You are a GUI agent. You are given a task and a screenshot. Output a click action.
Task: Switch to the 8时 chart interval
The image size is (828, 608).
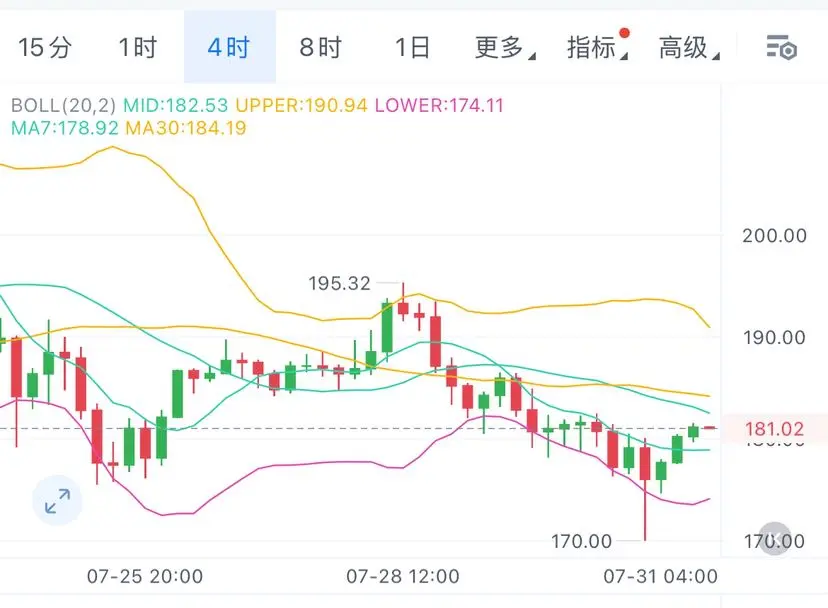click(x=321, y=48)
